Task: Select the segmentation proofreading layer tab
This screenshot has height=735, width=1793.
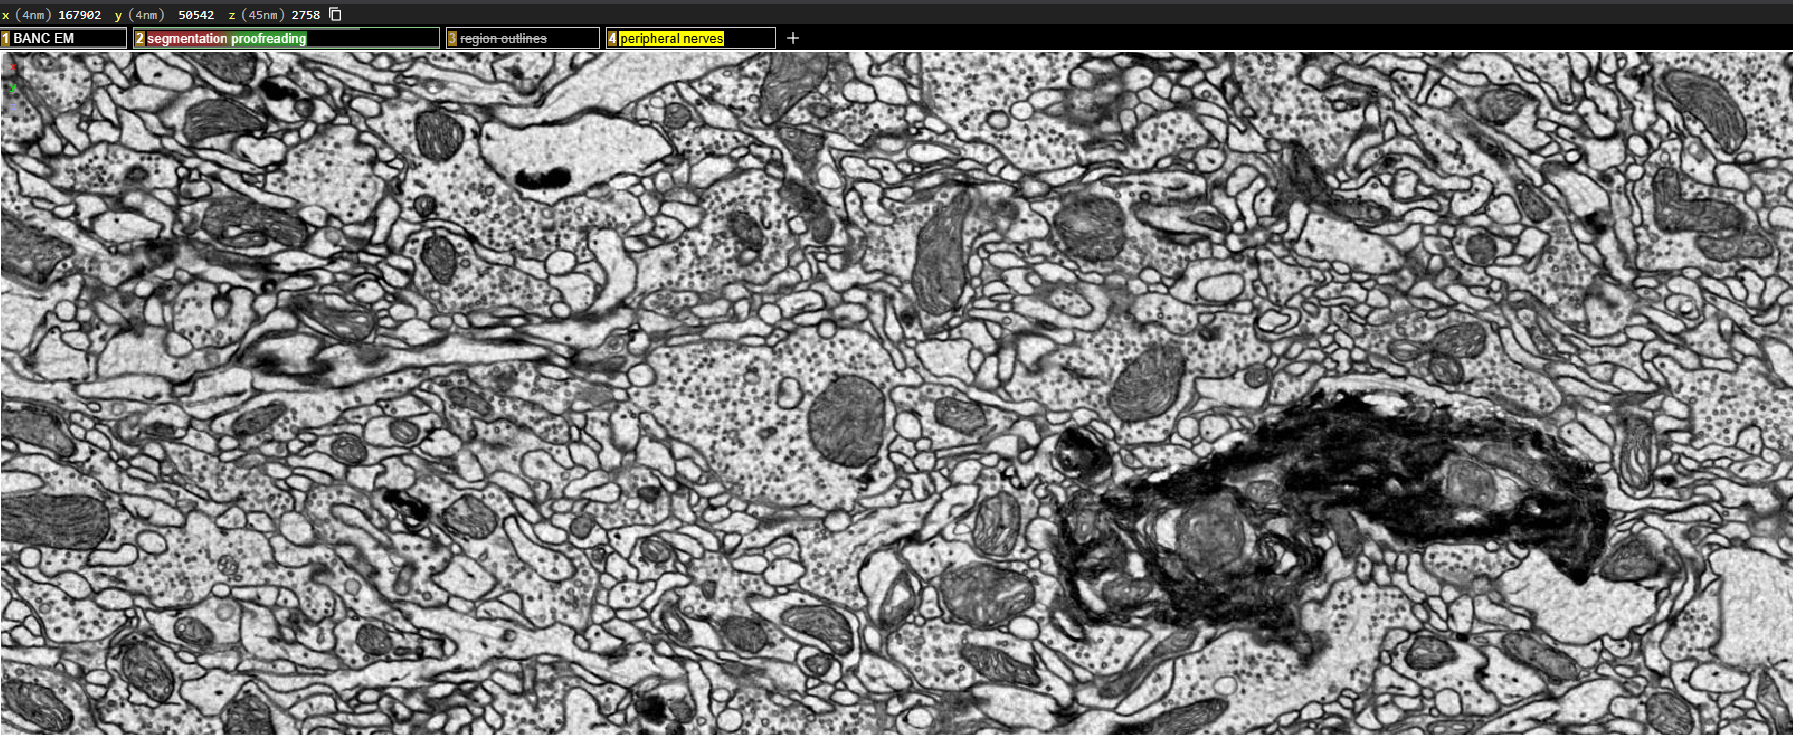Action: pyautogui.click(x=227, y=38)
